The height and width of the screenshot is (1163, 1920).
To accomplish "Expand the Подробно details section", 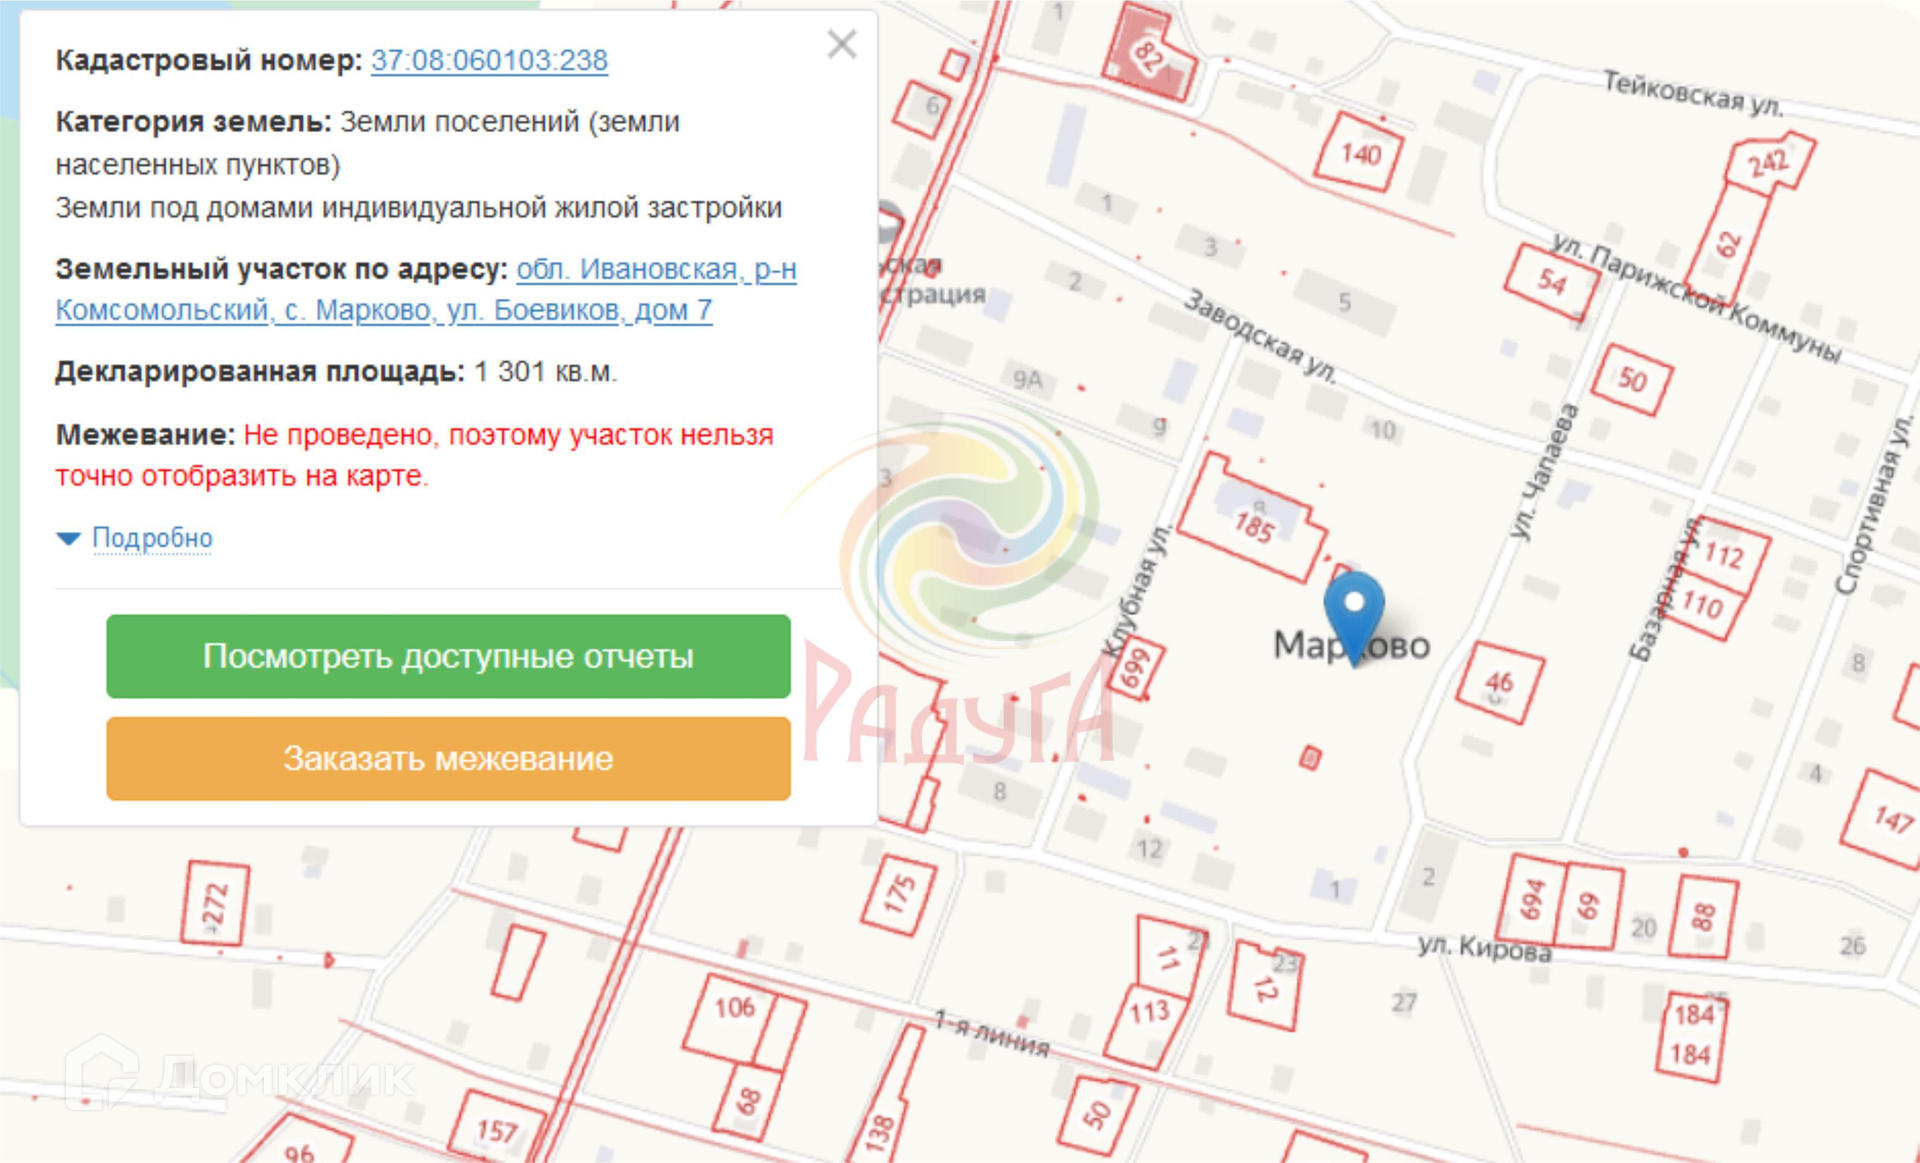I will click(x=152, y=538).
